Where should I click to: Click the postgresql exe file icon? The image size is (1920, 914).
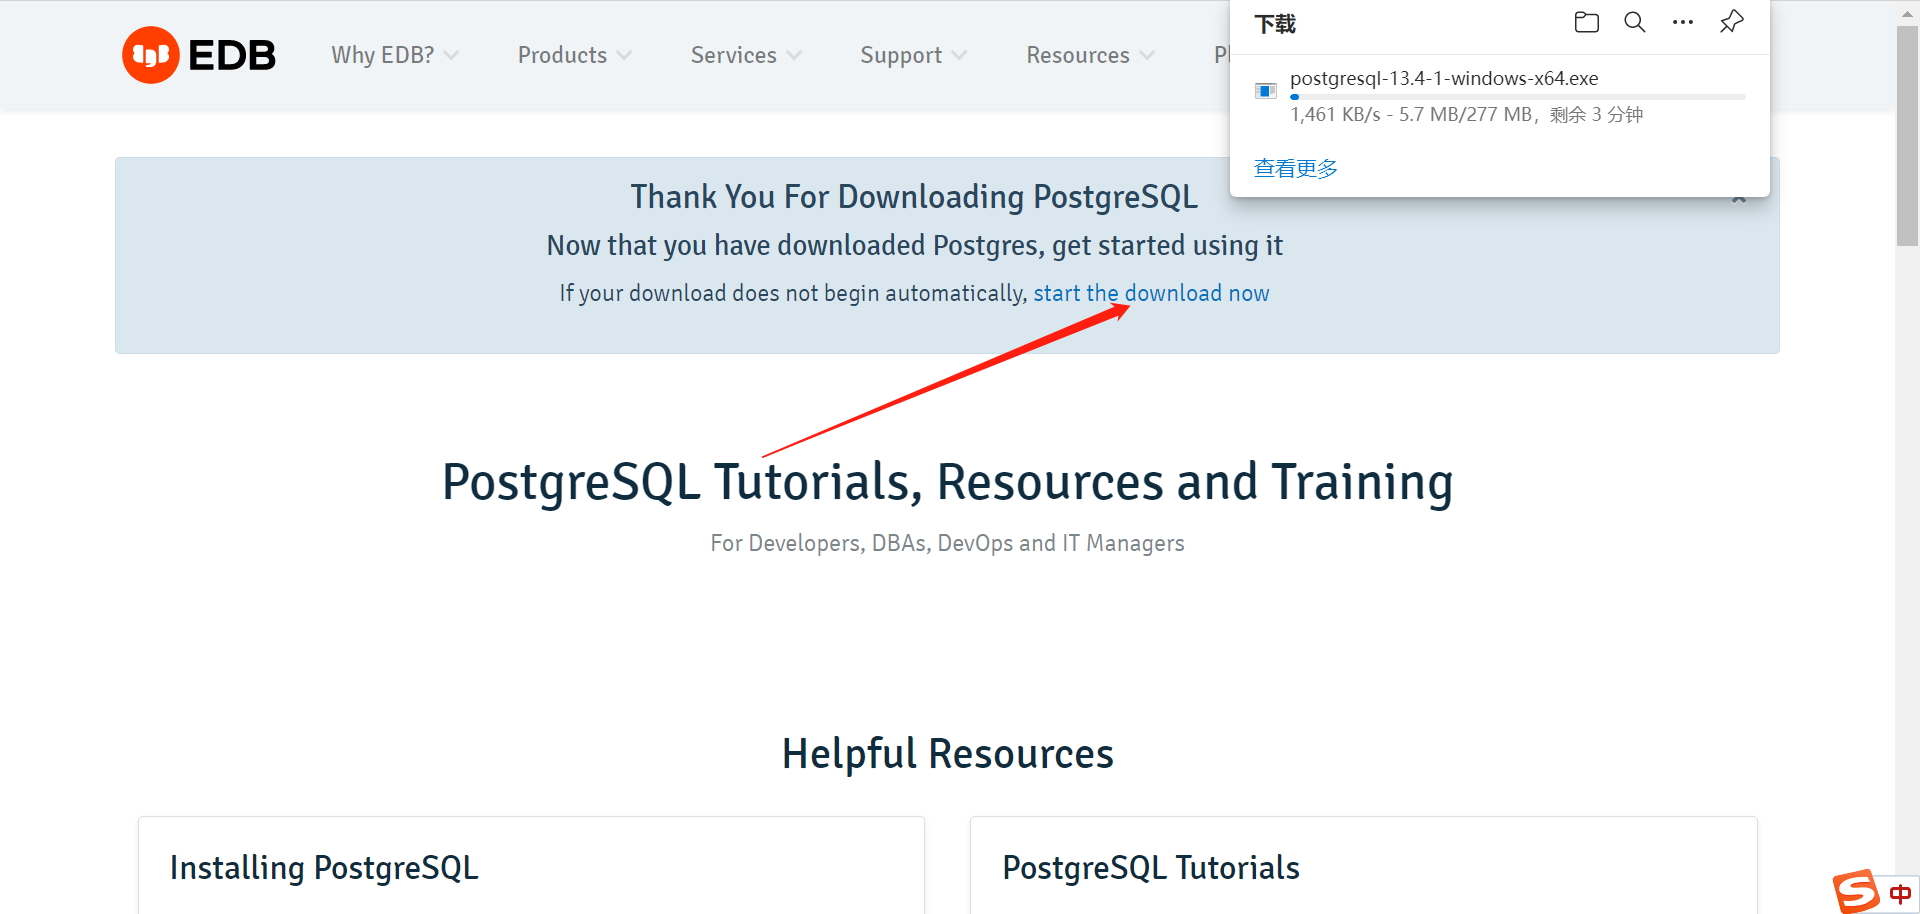pos(1266,91)
